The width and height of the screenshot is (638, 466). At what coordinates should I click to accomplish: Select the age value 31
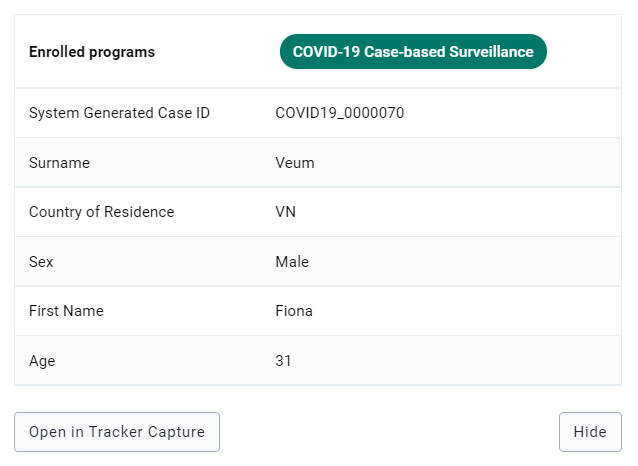[283, 361]
